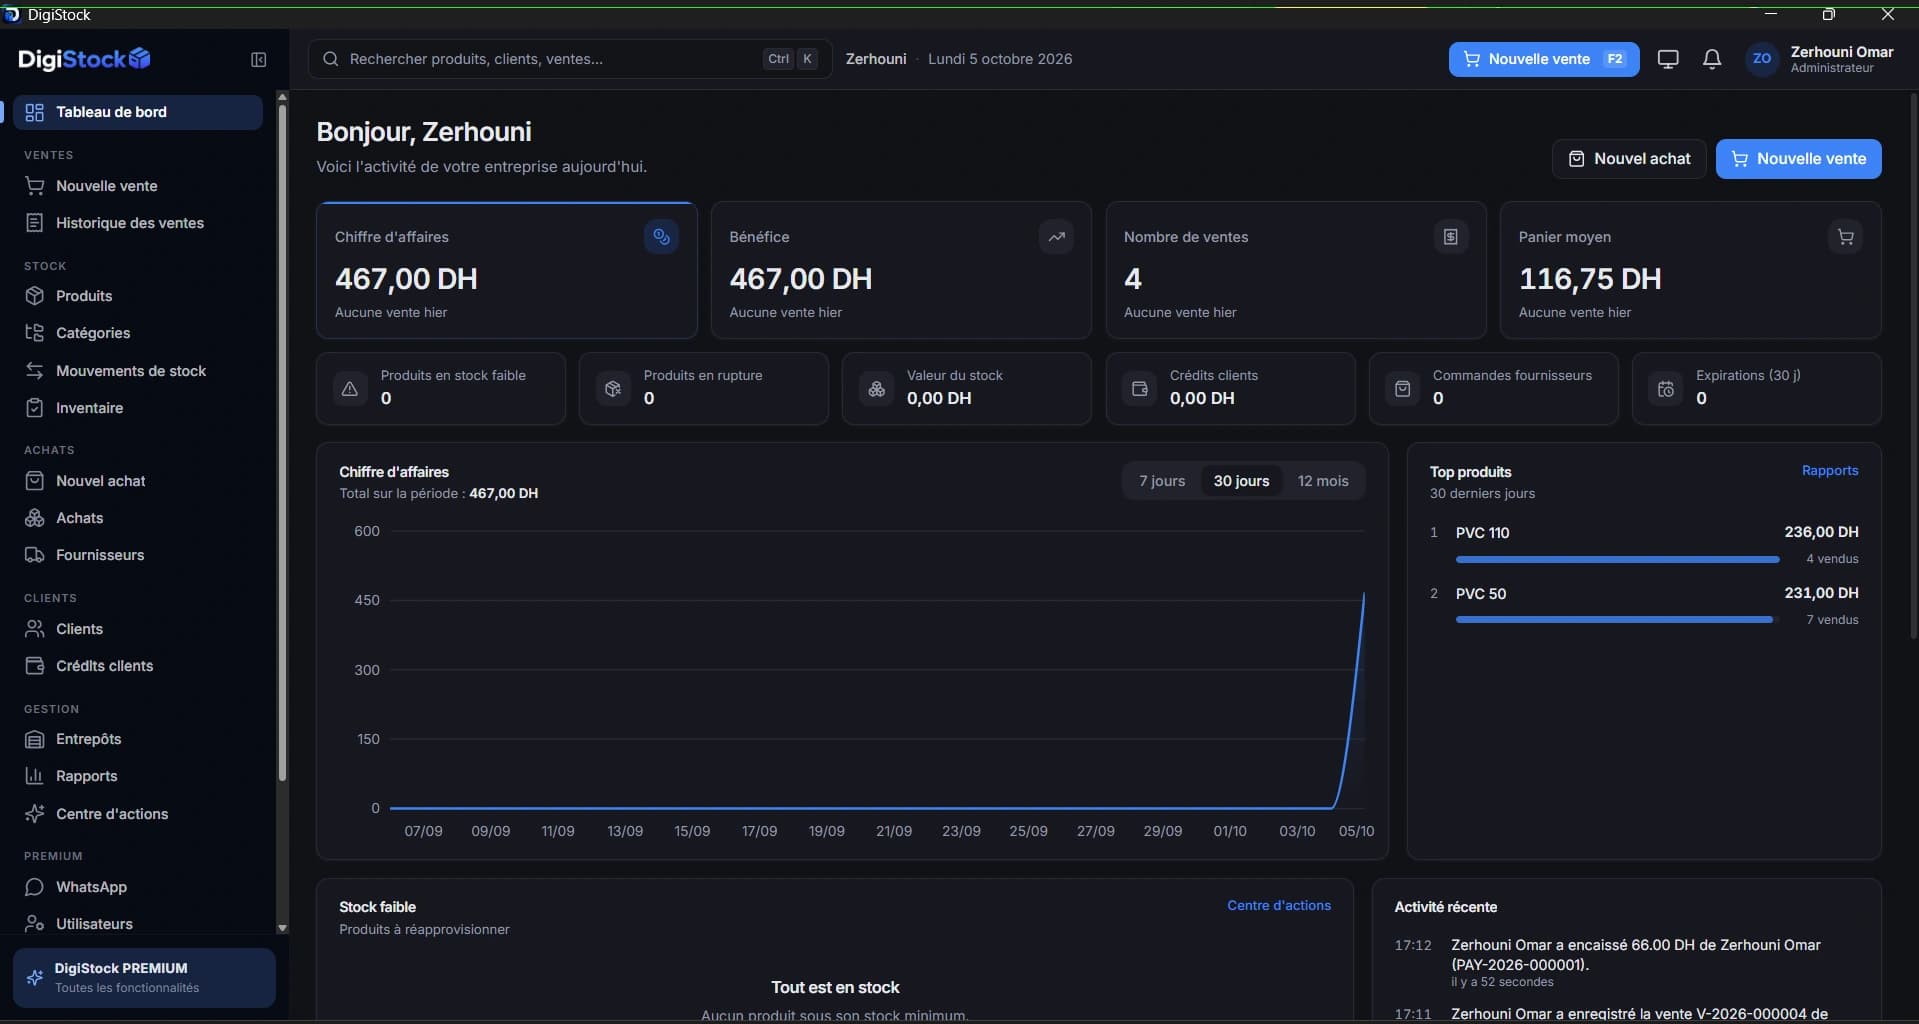Click the coins icon in Chiffre d'affaires card
Image resolution: width=1919 pixels, height=1024 pixels.
[661, 237]
